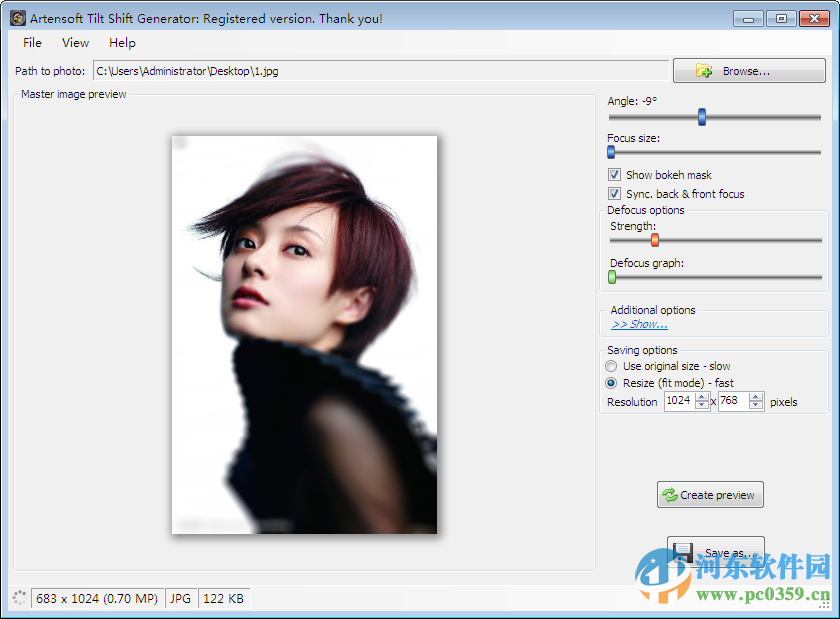Click the disk icon on Save as button
Viewport: 840px width, 619px height.
[684, 551]
